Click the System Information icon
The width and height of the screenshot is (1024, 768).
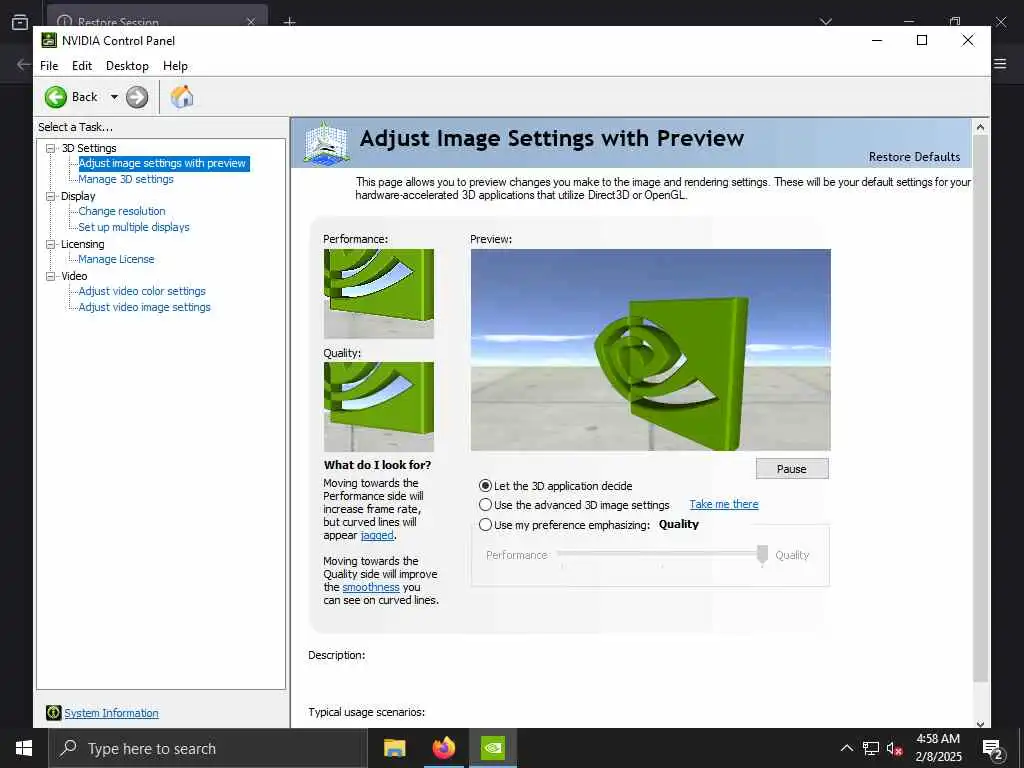point(54,713)
